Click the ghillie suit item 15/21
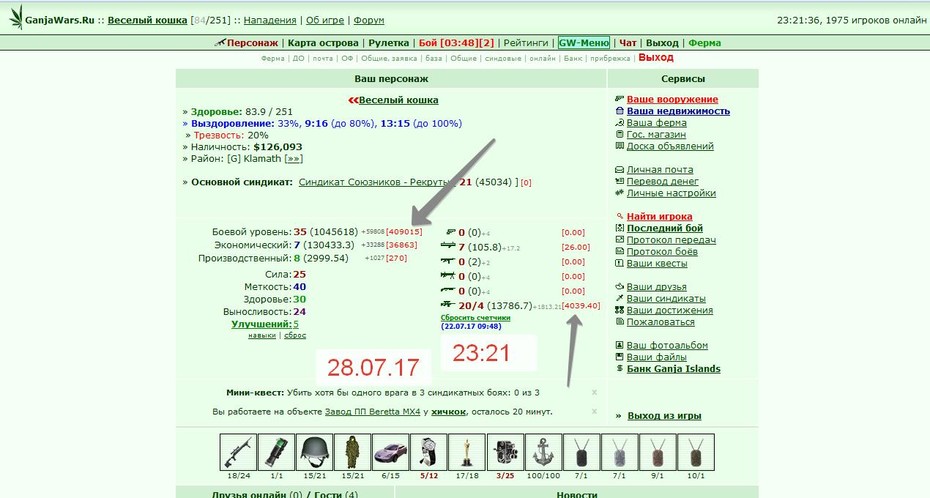Viewport: 930px width, 498px height. click(x=352, y=452)
